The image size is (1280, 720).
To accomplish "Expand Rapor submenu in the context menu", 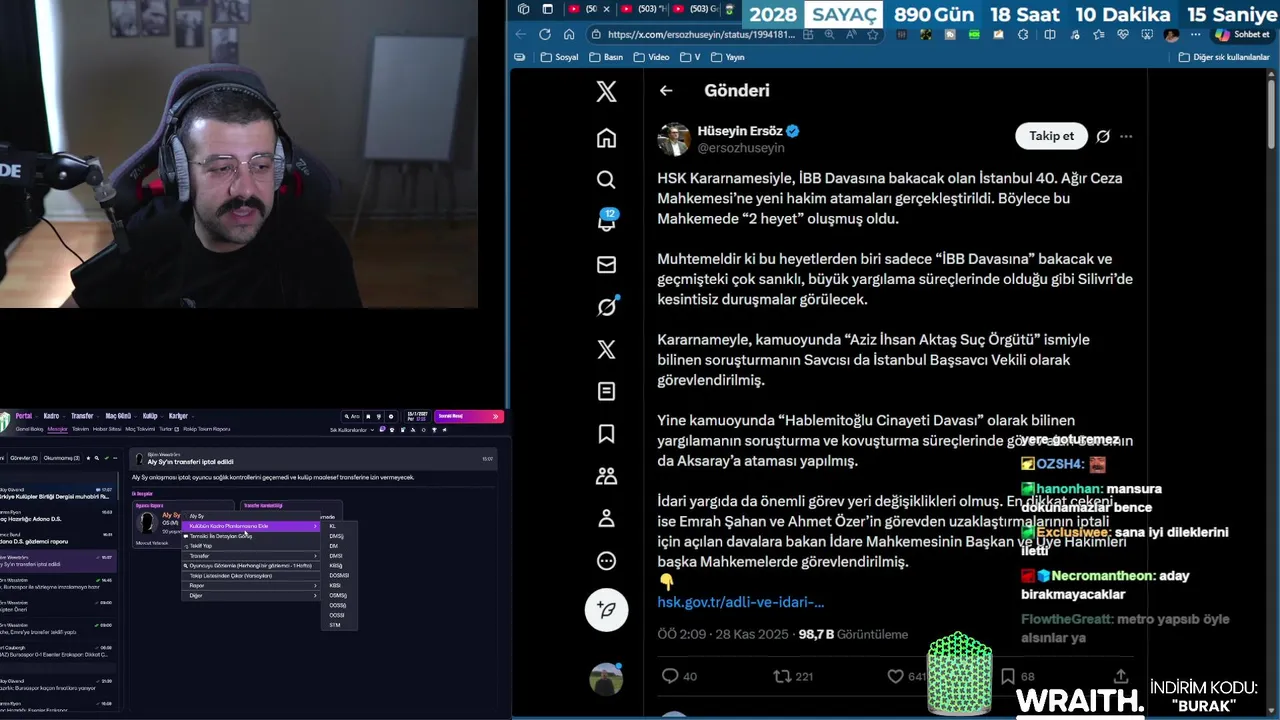I will 250,586.
